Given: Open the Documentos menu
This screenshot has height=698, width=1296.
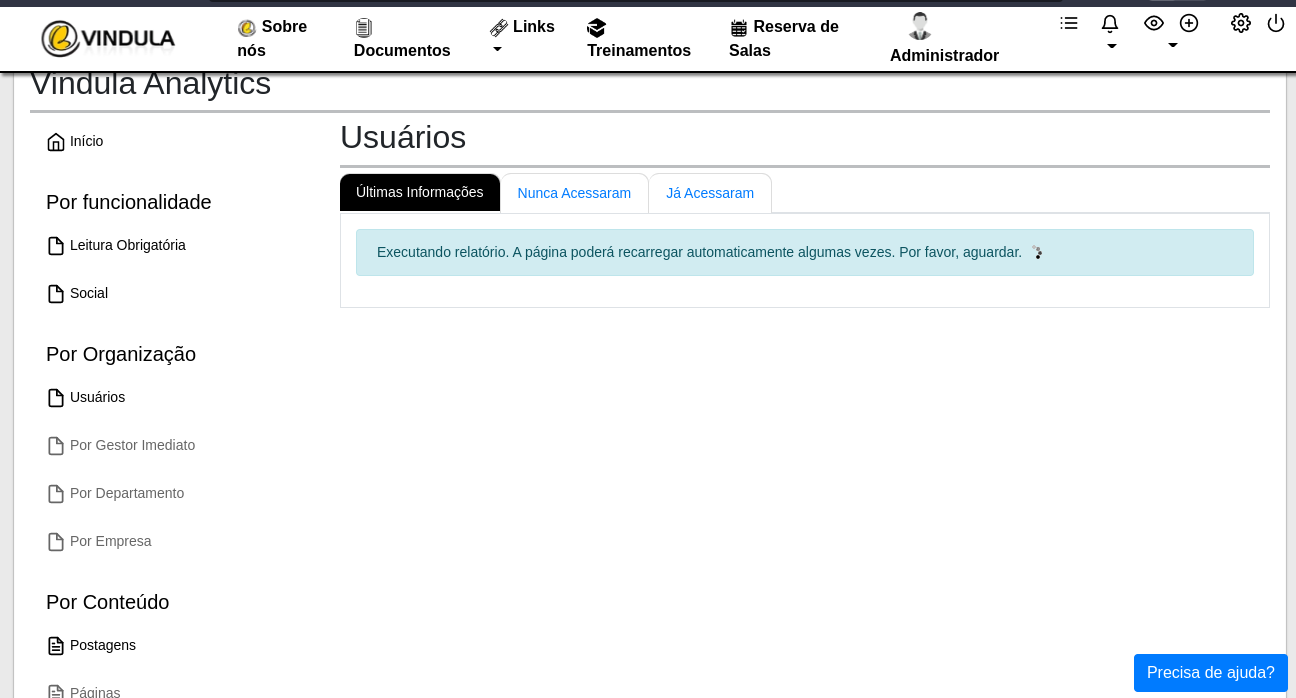Looking at the screenshot, I should (x=402, y=39).
